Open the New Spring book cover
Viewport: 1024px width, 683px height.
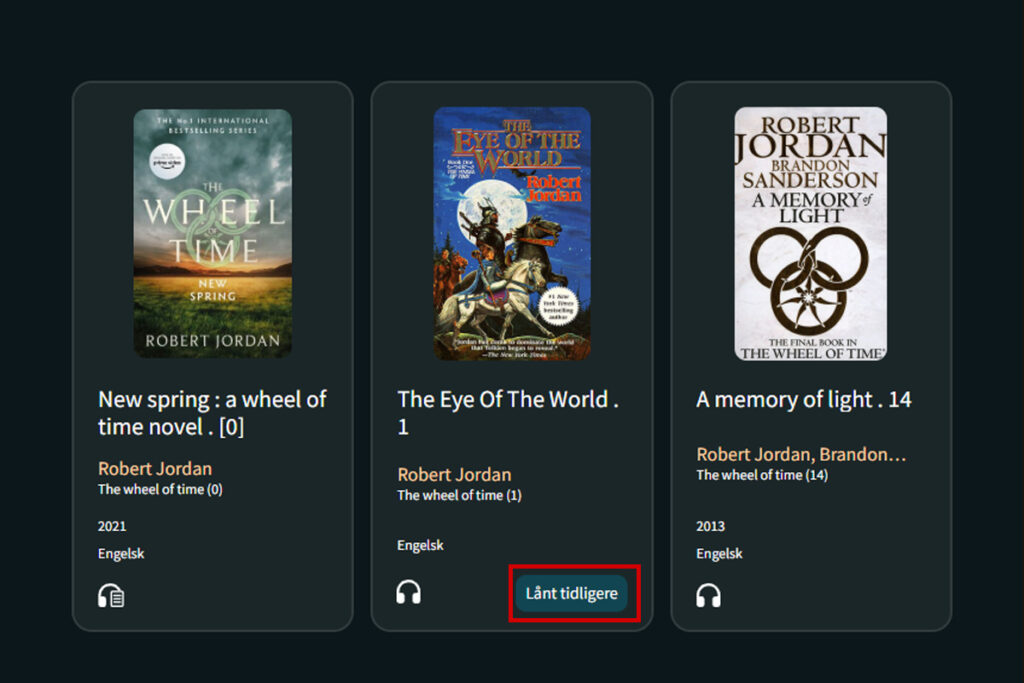pos(212,233)
